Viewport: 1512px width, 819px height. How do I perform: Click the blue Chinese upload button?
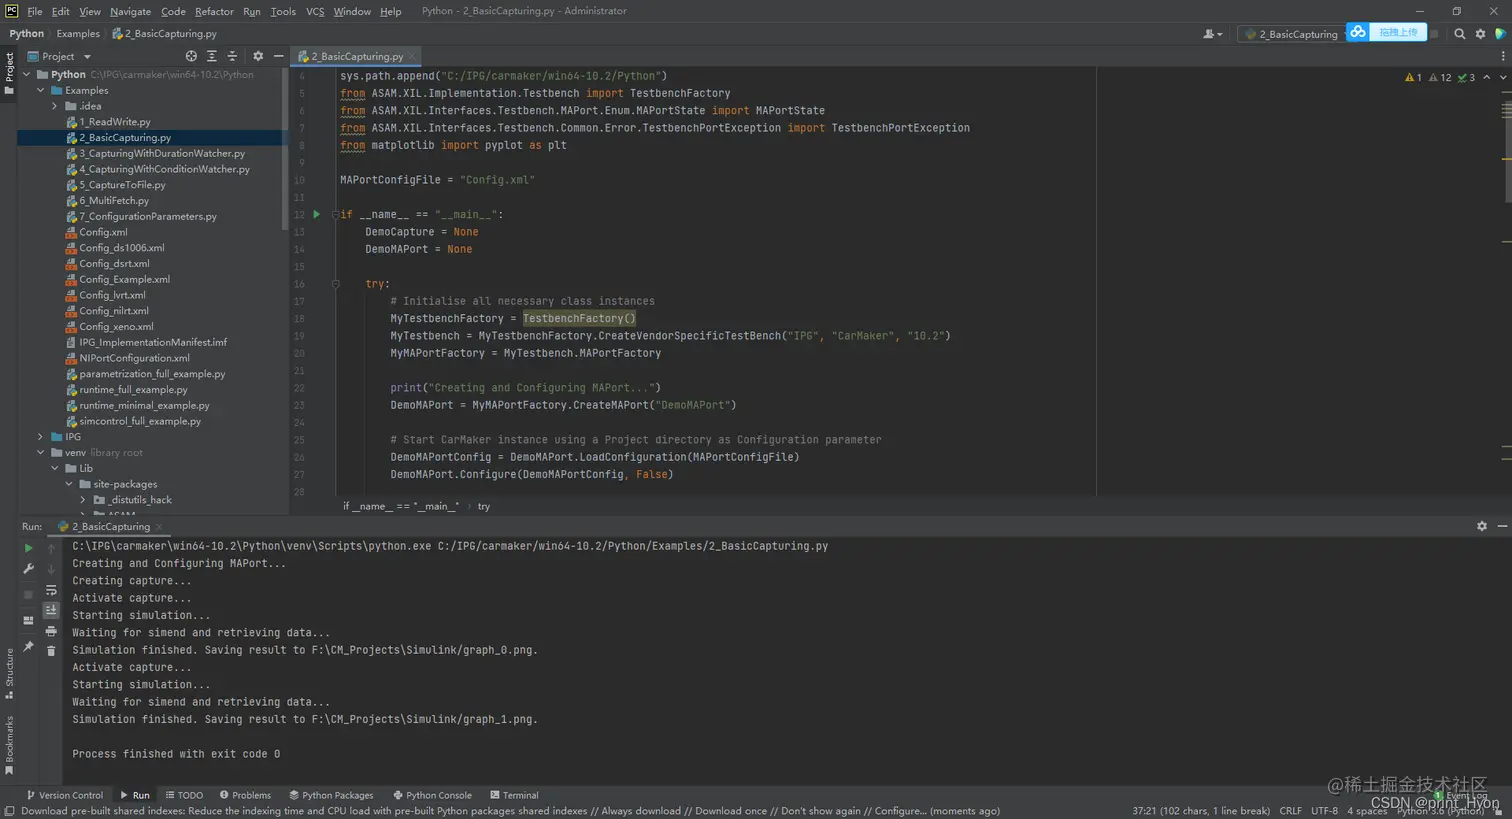[x=1398, y=32]
